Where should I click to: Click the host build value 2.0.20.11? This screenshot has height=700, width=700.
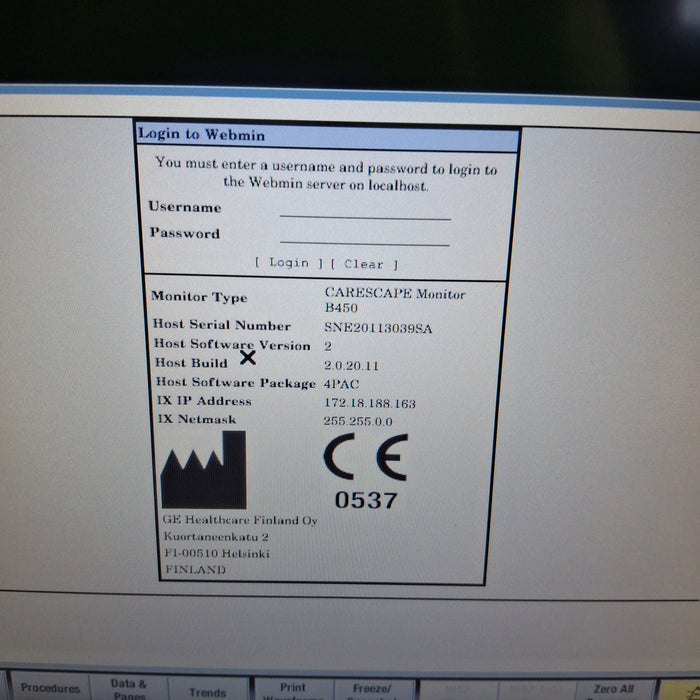(351, 366)
